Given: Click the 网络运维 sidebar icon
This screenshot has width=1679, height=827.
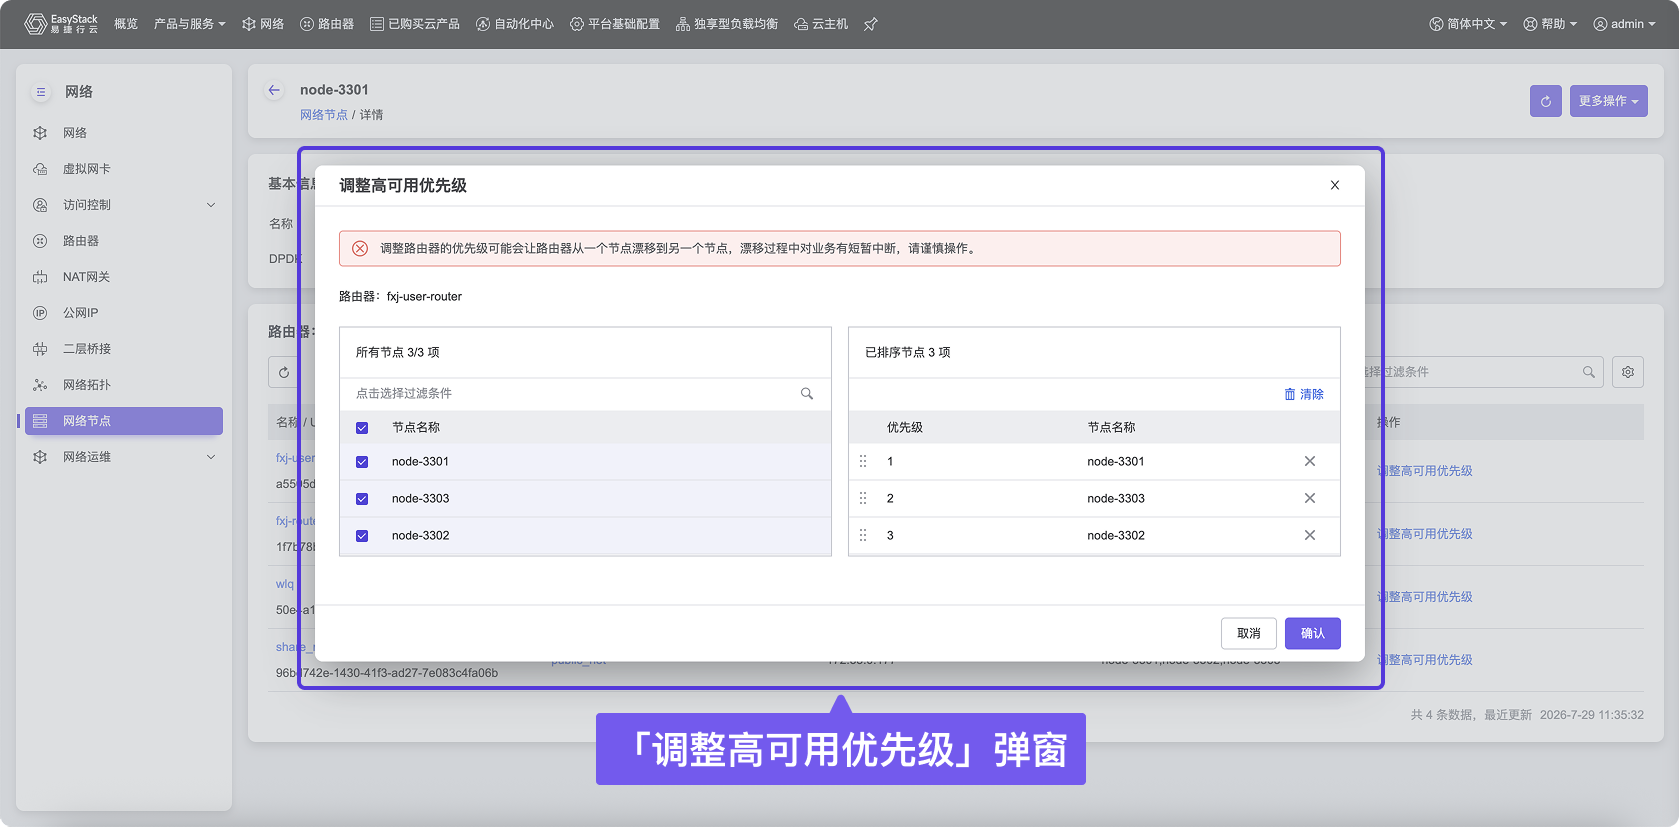Looking at the screenshot, I should click(40, 457).
